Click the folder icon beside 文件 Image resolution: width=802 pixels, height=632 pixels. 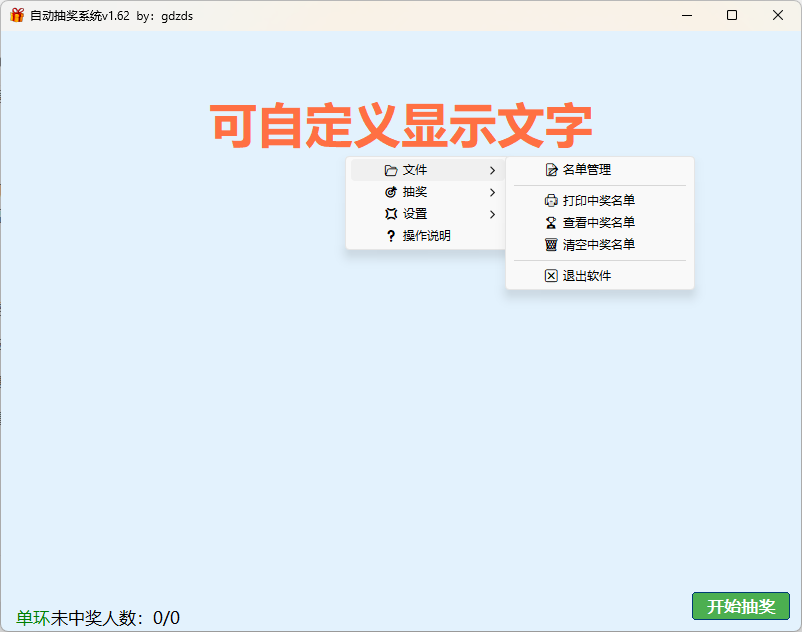coord(390,170)
